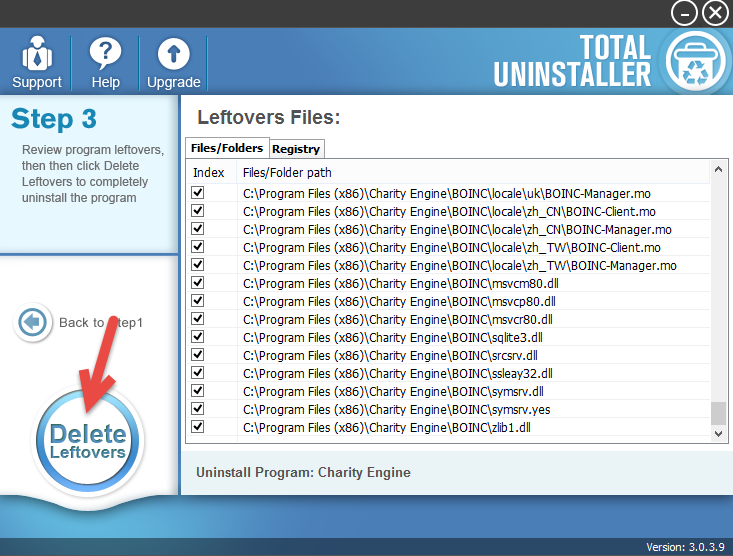Minimize the Total Uninstaller window
Image resolution: width=733 pixels, height=556 pixels.
click(x=684, y=13)
